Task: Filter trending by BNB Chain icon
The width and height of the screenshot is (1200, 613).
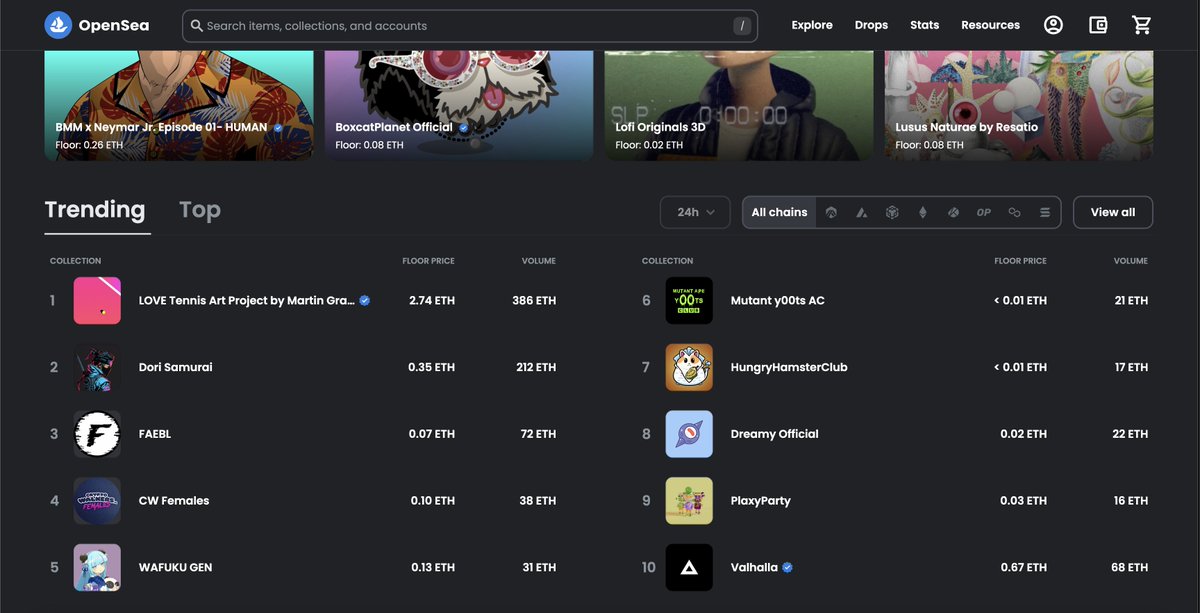Action: tap(892, 212)
